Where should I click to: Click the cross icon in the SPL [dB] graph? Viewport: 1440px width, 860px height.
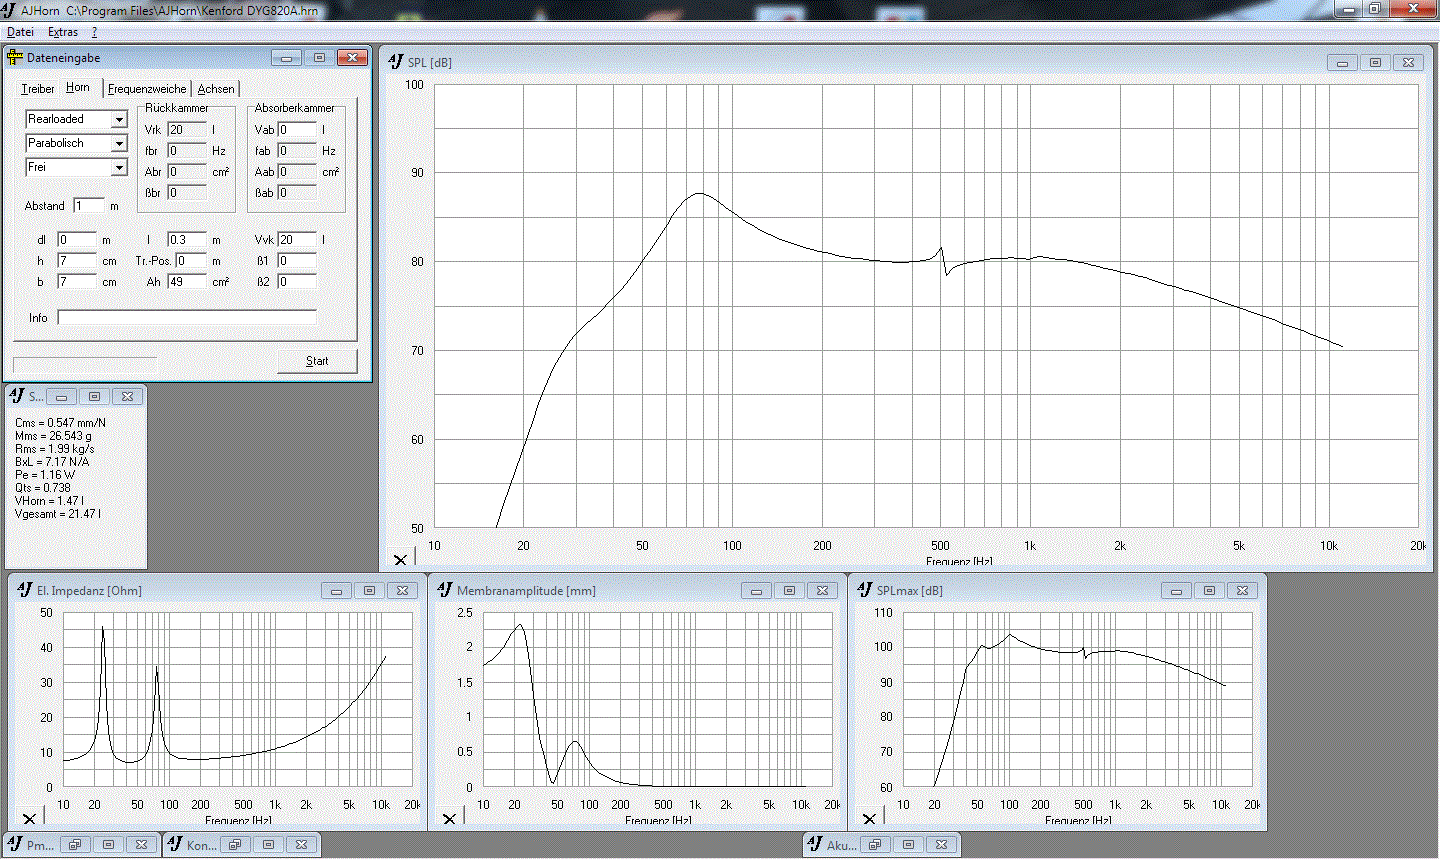(400, 560)
